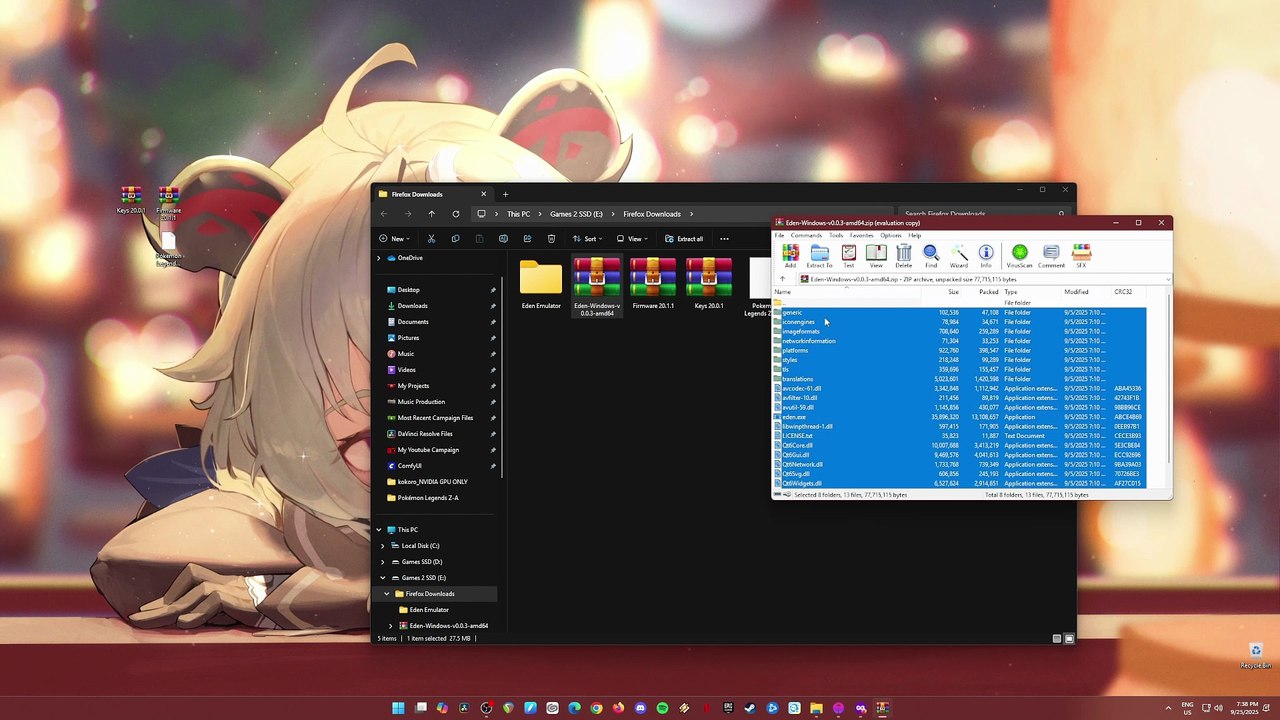Viewport: 1280px width, 720px height.
Task: Click the View icon in WinRAR toolbar
Action: (x=876, y=256)
